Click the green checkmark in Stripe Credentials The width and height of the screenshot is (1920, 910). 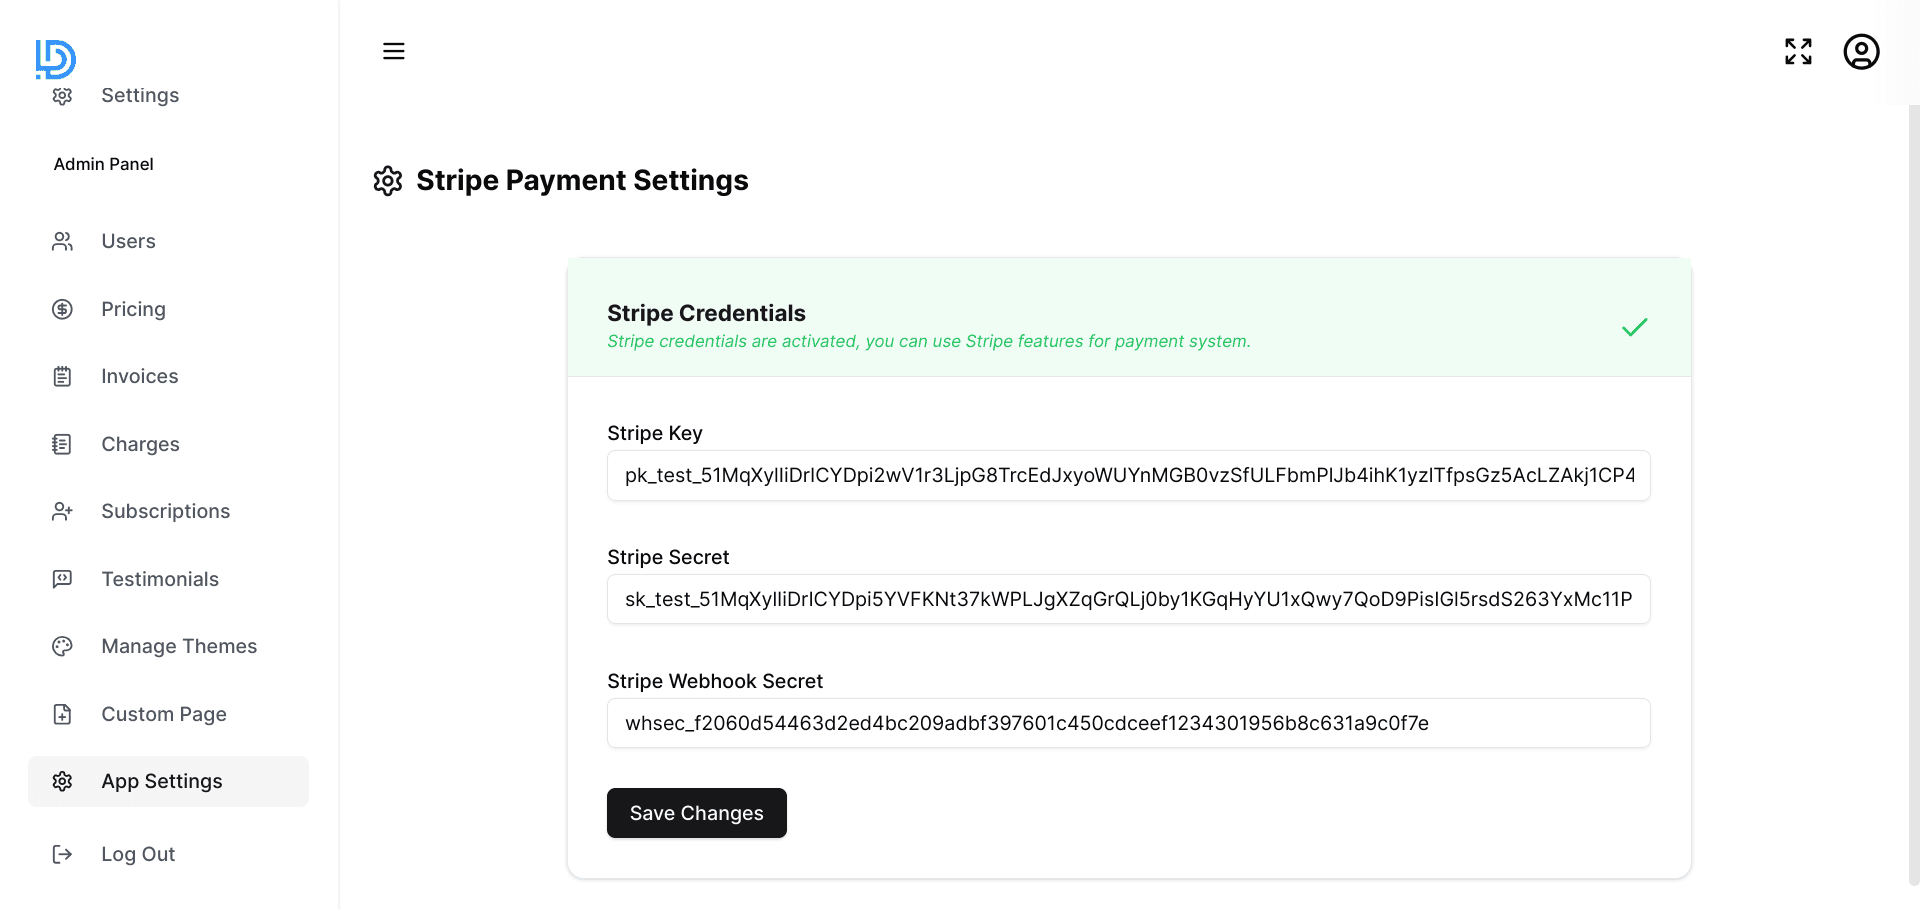1634,328
